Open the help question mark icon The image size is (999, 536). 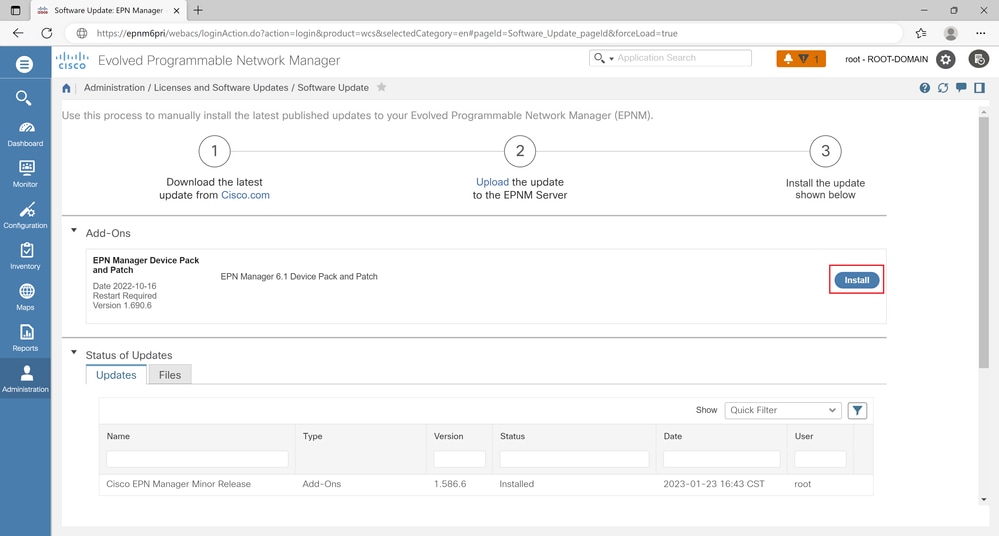point(924,88)
